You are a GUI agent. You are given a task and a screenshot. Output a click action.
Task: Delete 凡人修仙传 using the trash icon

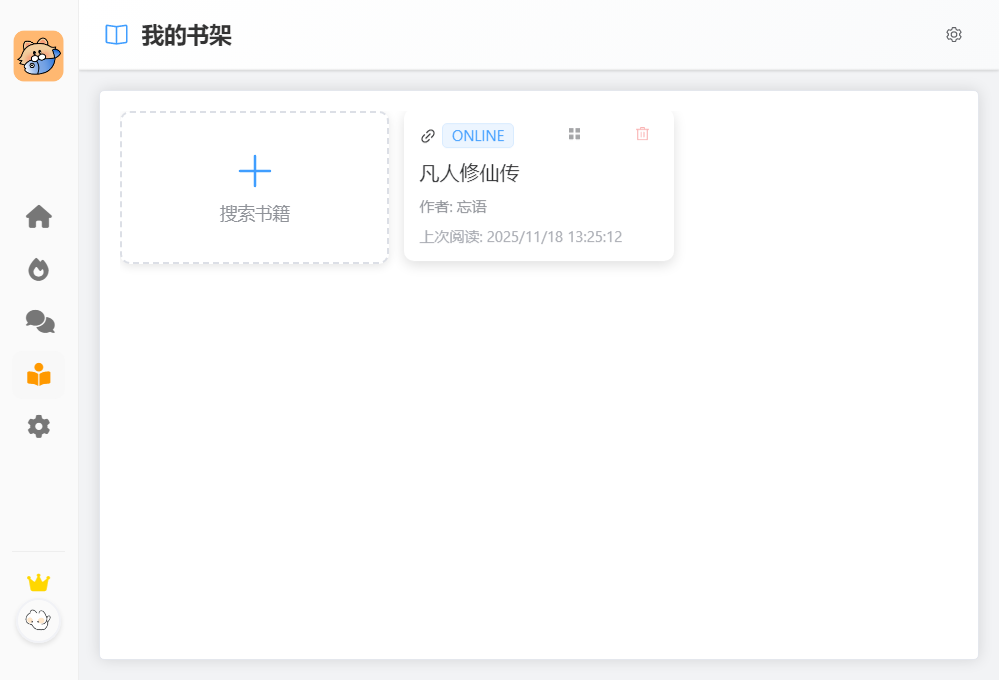pyautogui.click(x=642, y=134)
